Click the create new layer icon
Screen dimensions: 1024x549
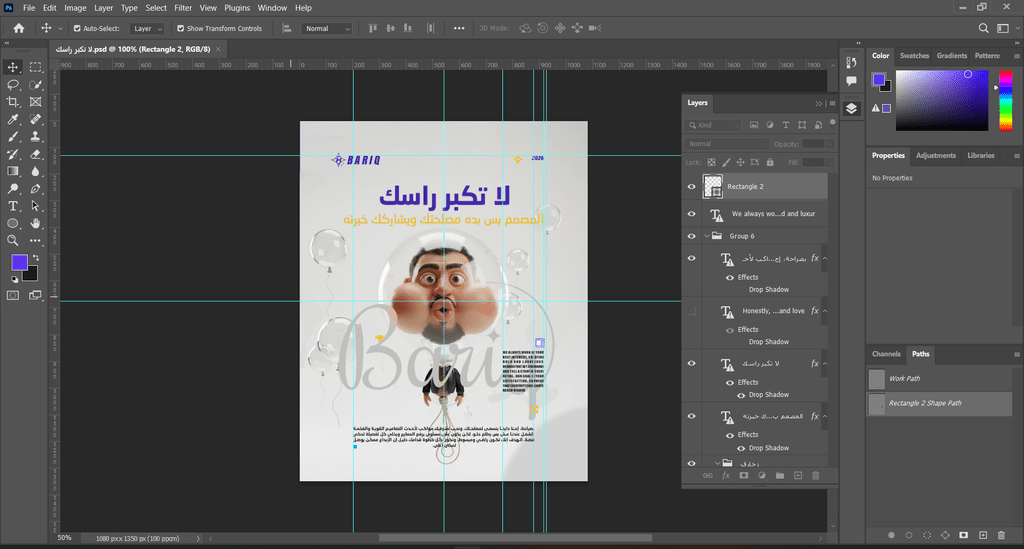[x=797, y=476]
